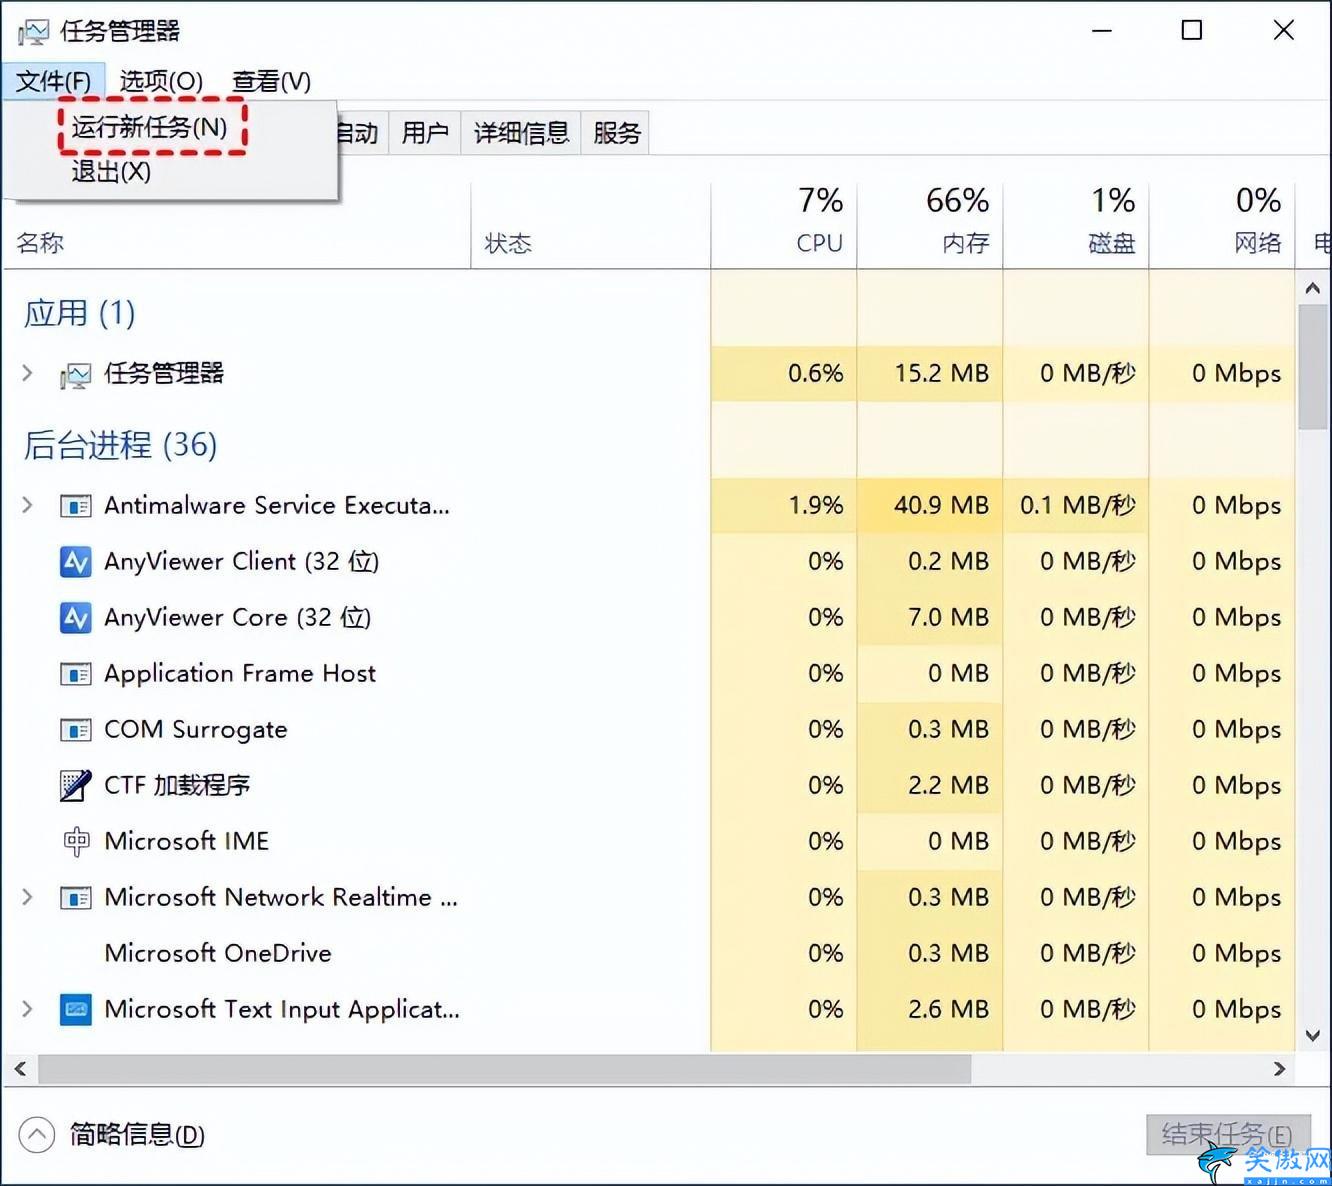The height and width of the screenshot is (1186, 1332).
Task: Switch to the 用户 tab
Action: tap(425, 132)
